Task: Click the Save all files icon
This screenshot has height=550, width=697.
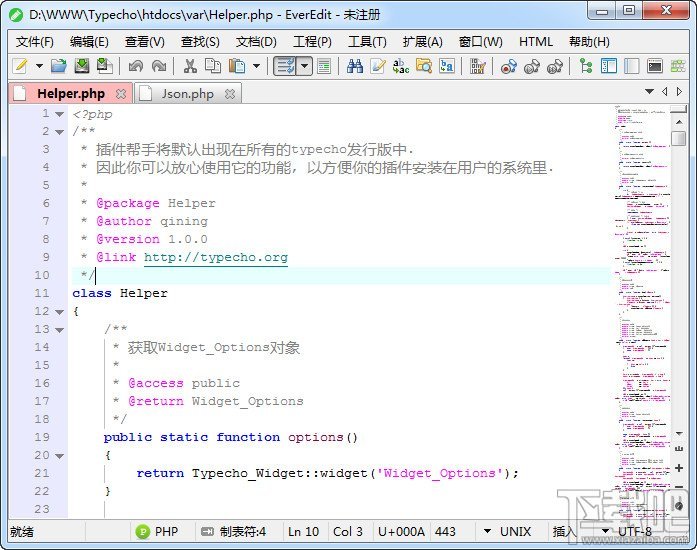Action: pos(104,66)
